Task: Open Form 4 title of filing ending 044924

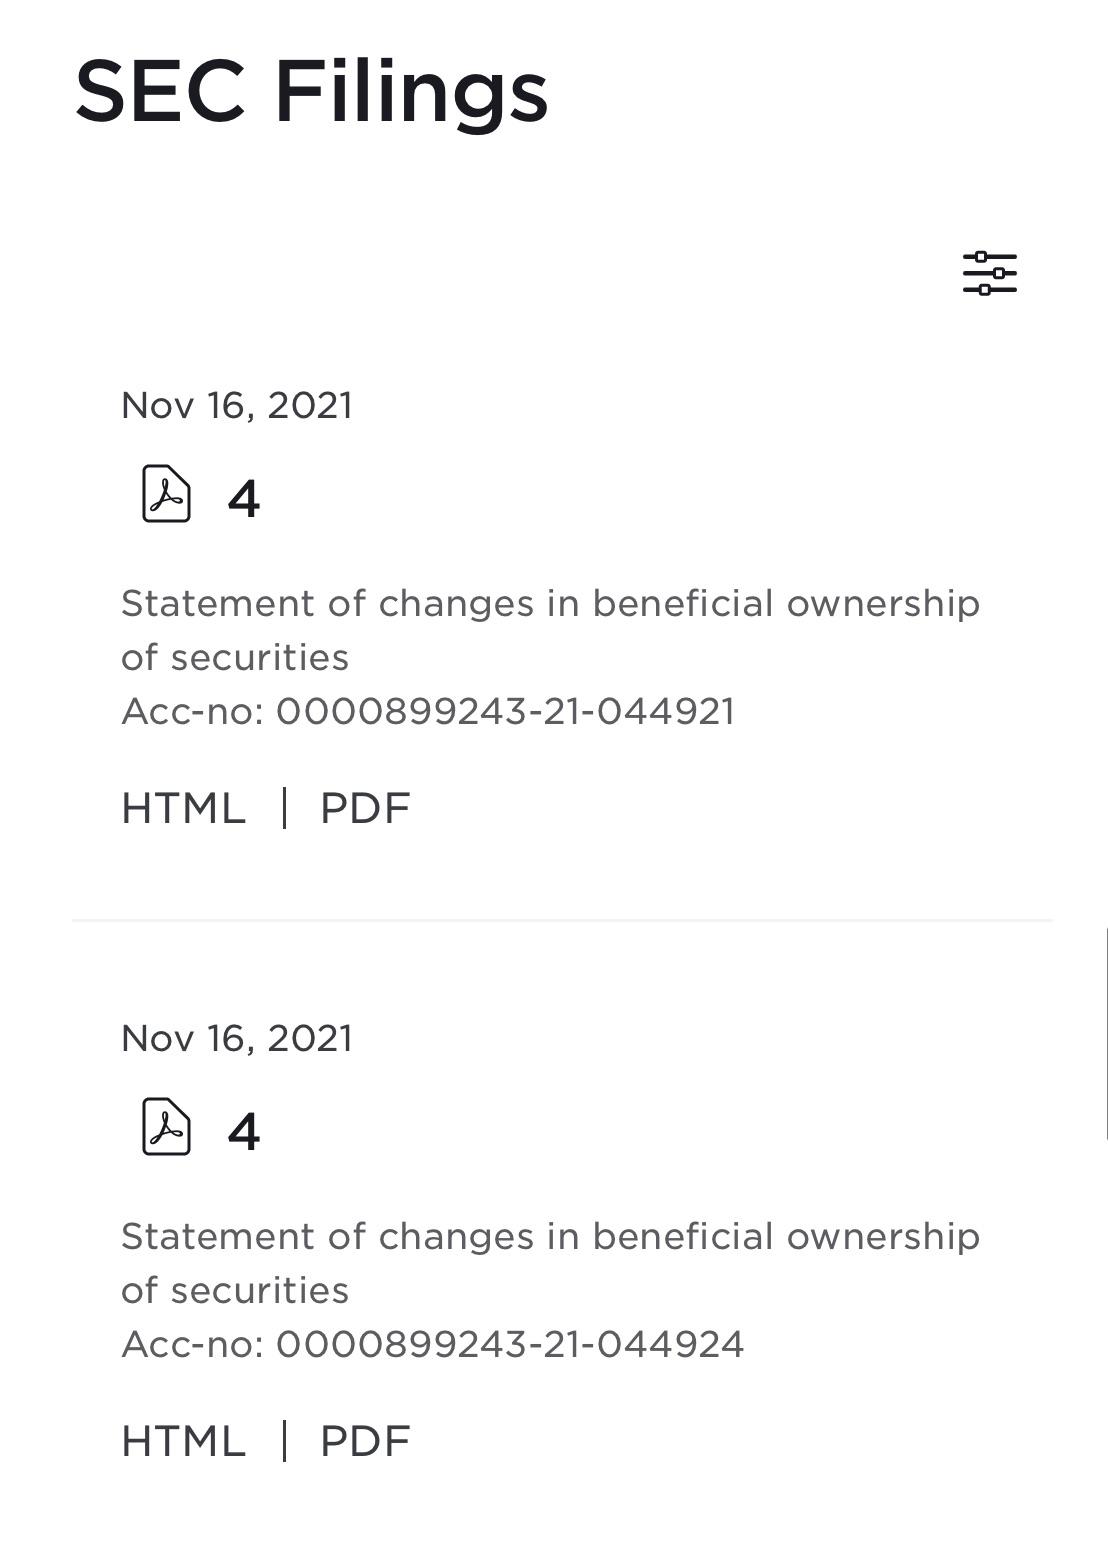Action: tap(243, 1131)
